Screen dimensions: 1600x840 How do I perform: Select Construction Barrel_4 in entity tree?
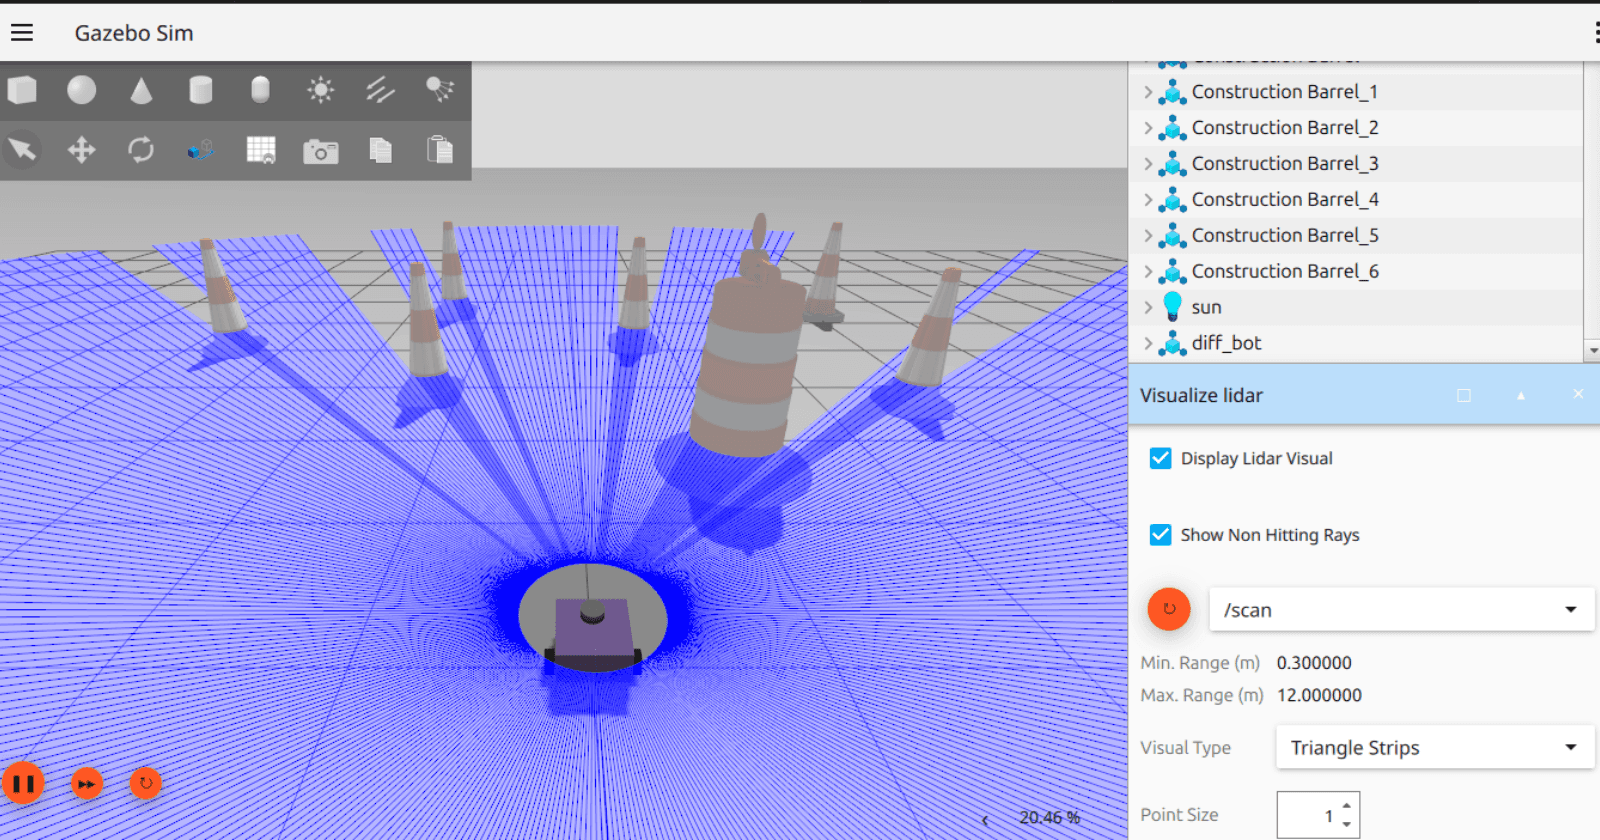click(1285, 200)
